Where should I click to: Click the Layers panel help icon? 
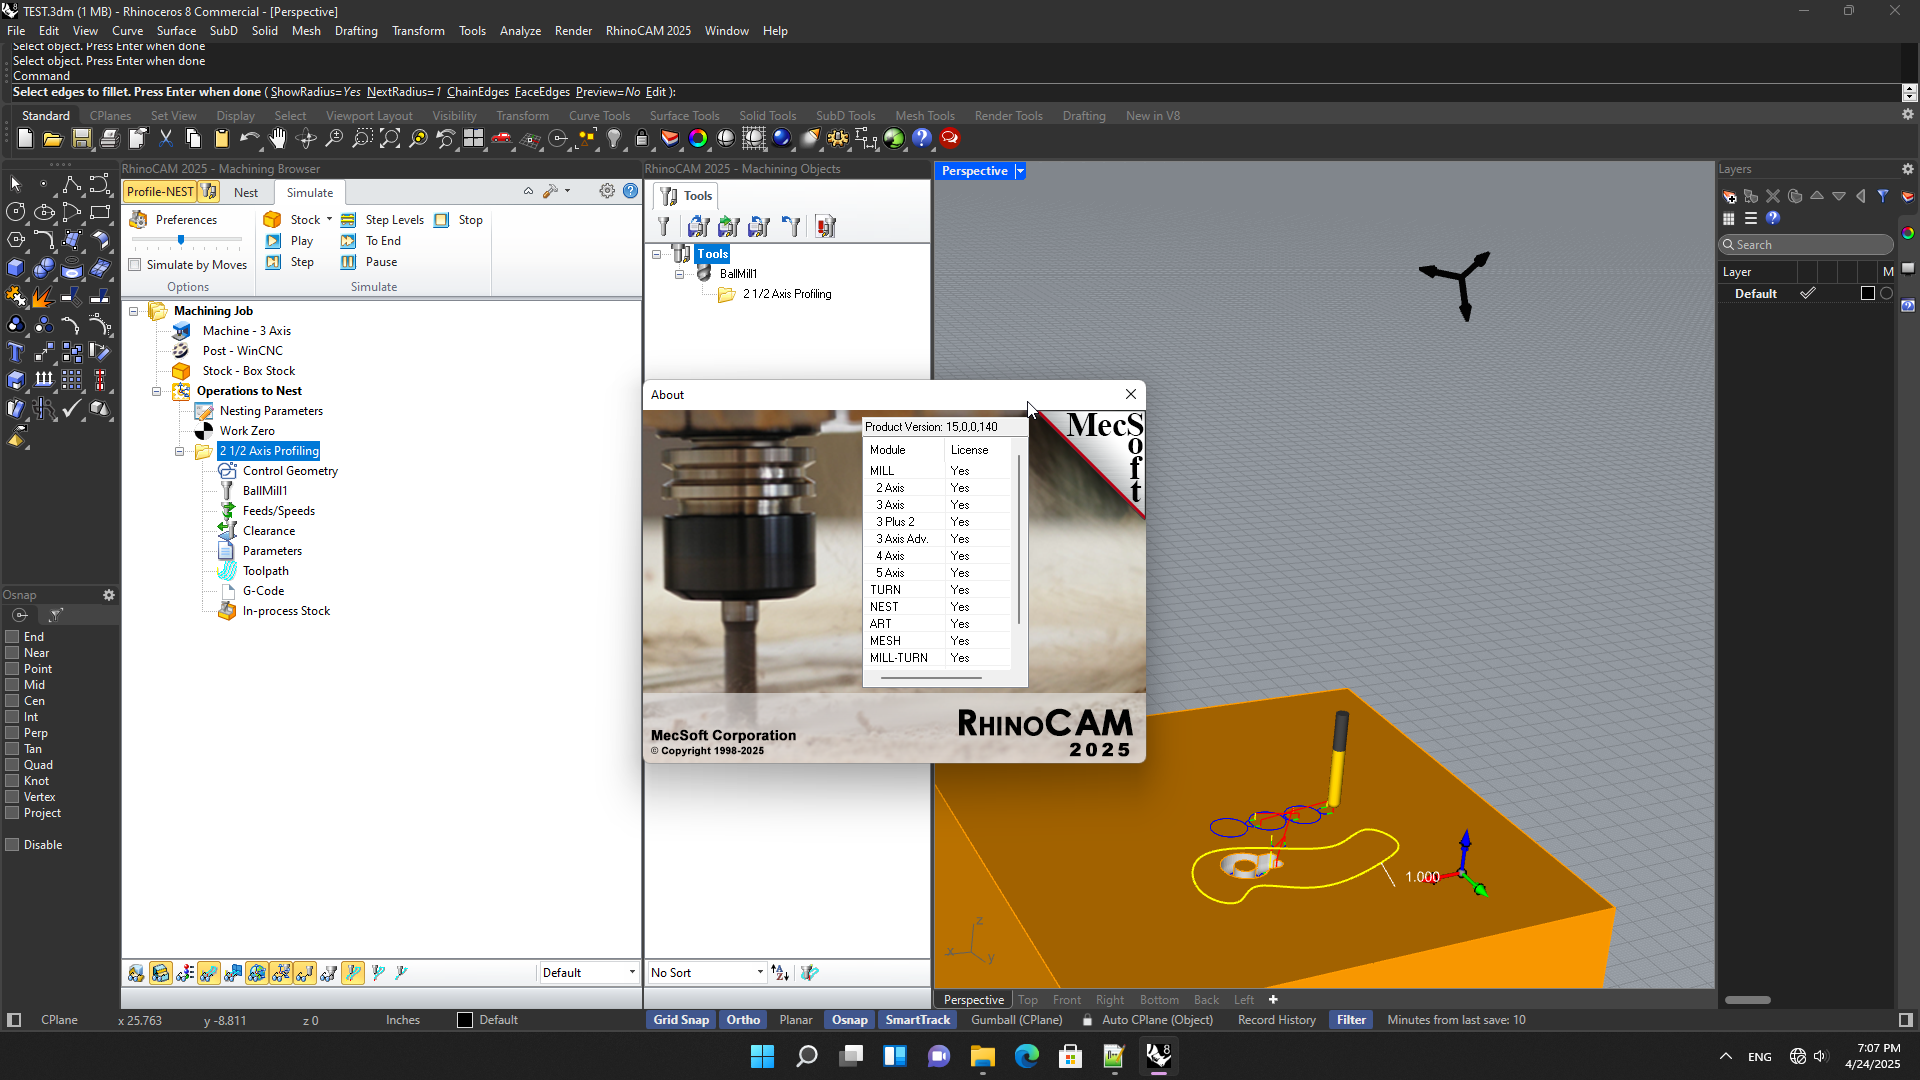click(1773, 218)
